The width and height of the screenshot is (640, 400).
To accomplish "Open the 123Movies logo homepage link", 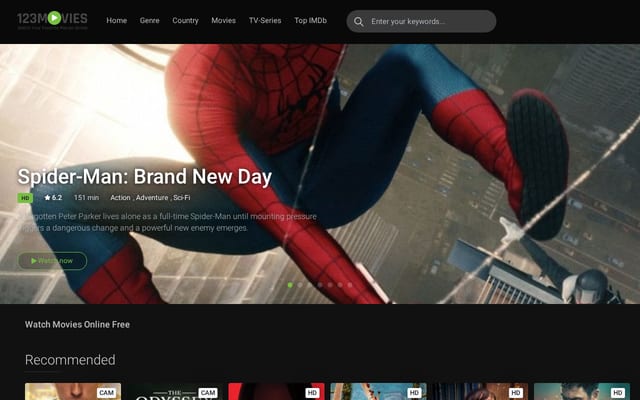I will (52, 20).
